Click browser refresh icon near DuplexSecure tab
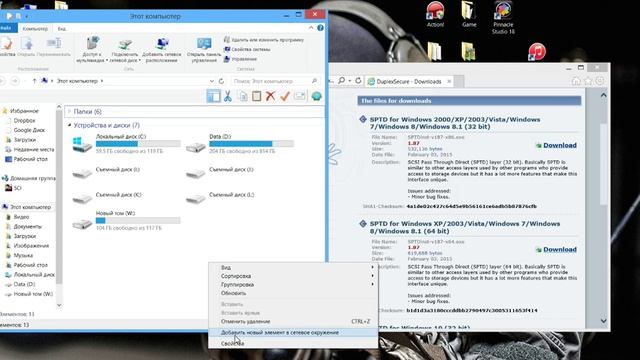This screenshot has width=640, height=360. tap(358, 81)
